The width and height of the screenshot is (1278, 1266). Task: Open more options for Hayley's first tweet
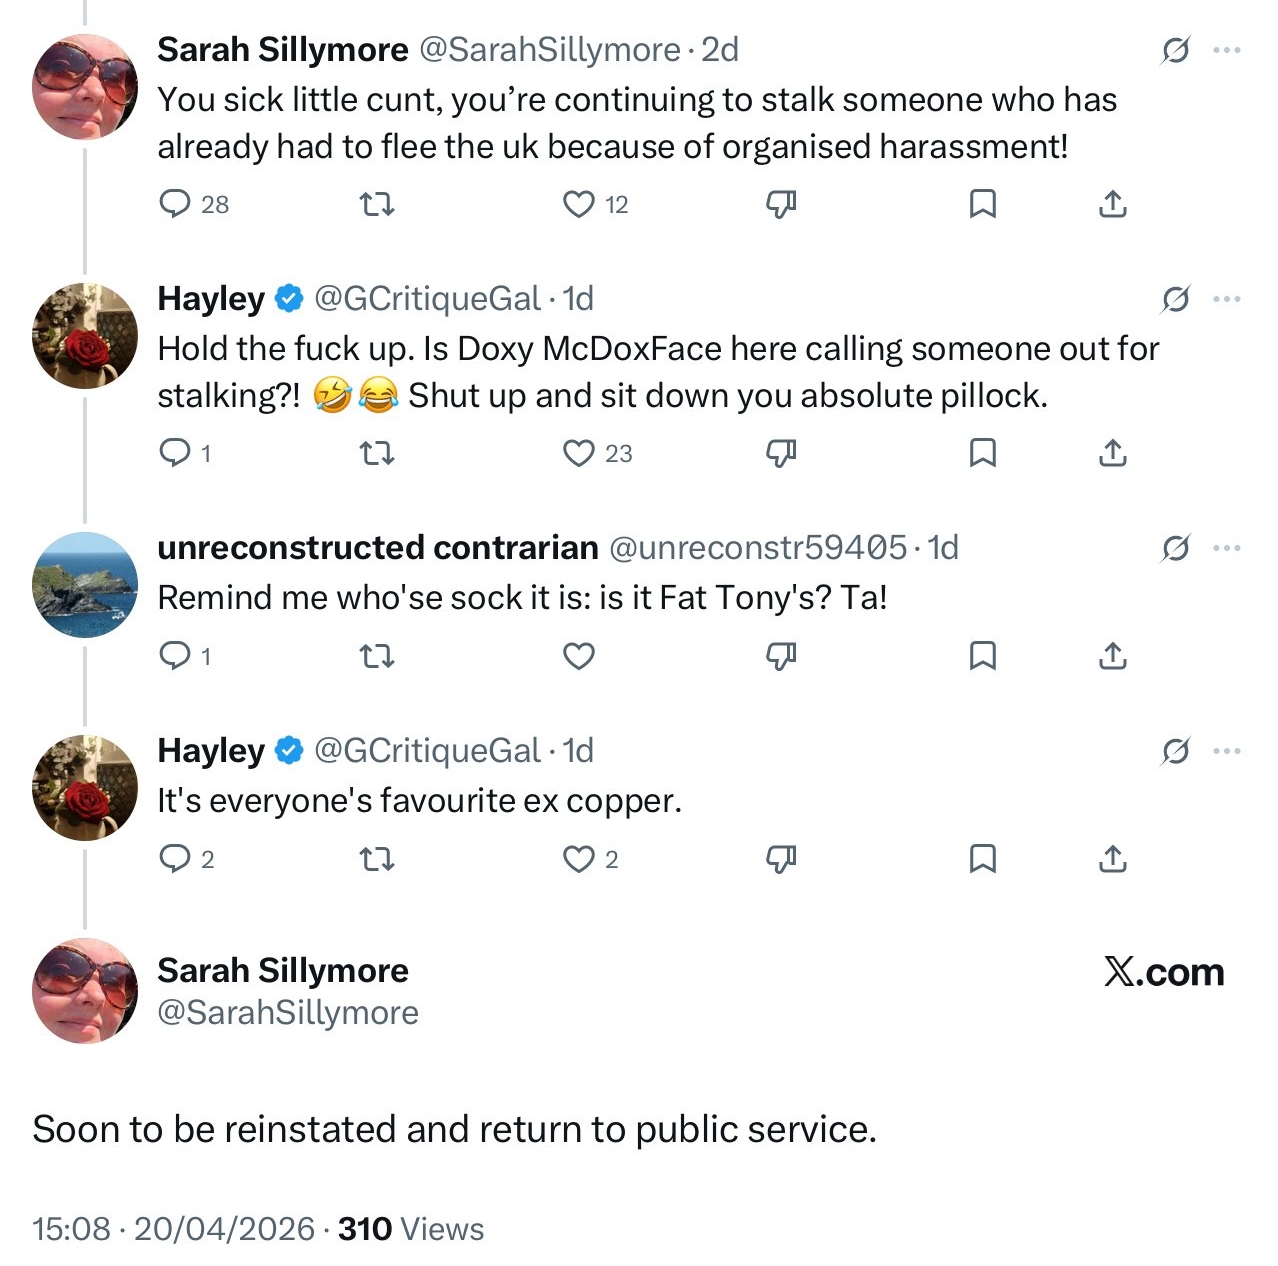[x=1227, y=299]
